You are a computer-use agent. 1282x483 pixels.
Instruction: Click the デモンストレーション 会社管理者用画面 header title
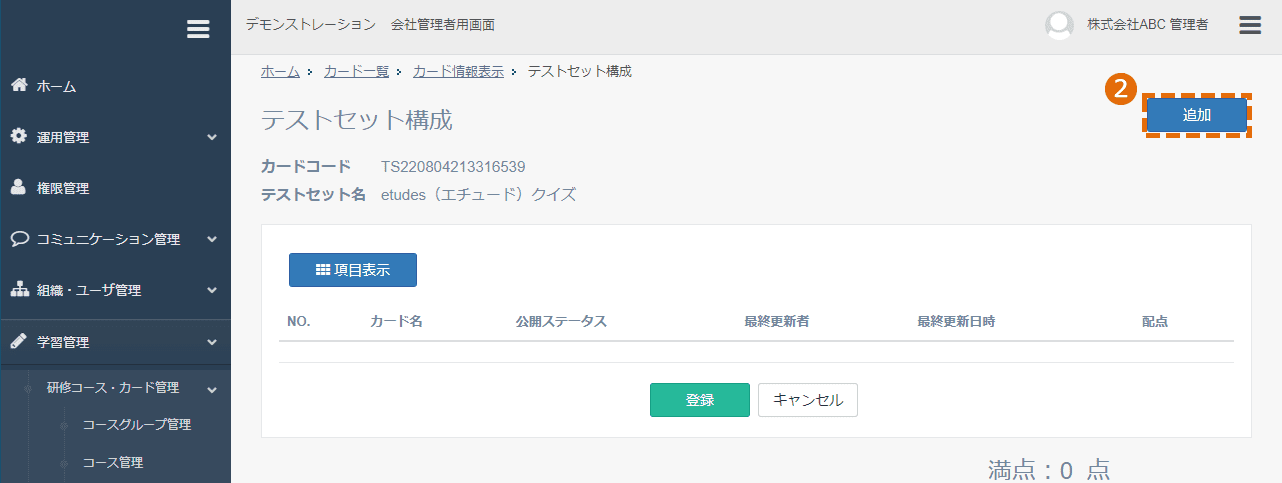point(370,24)
